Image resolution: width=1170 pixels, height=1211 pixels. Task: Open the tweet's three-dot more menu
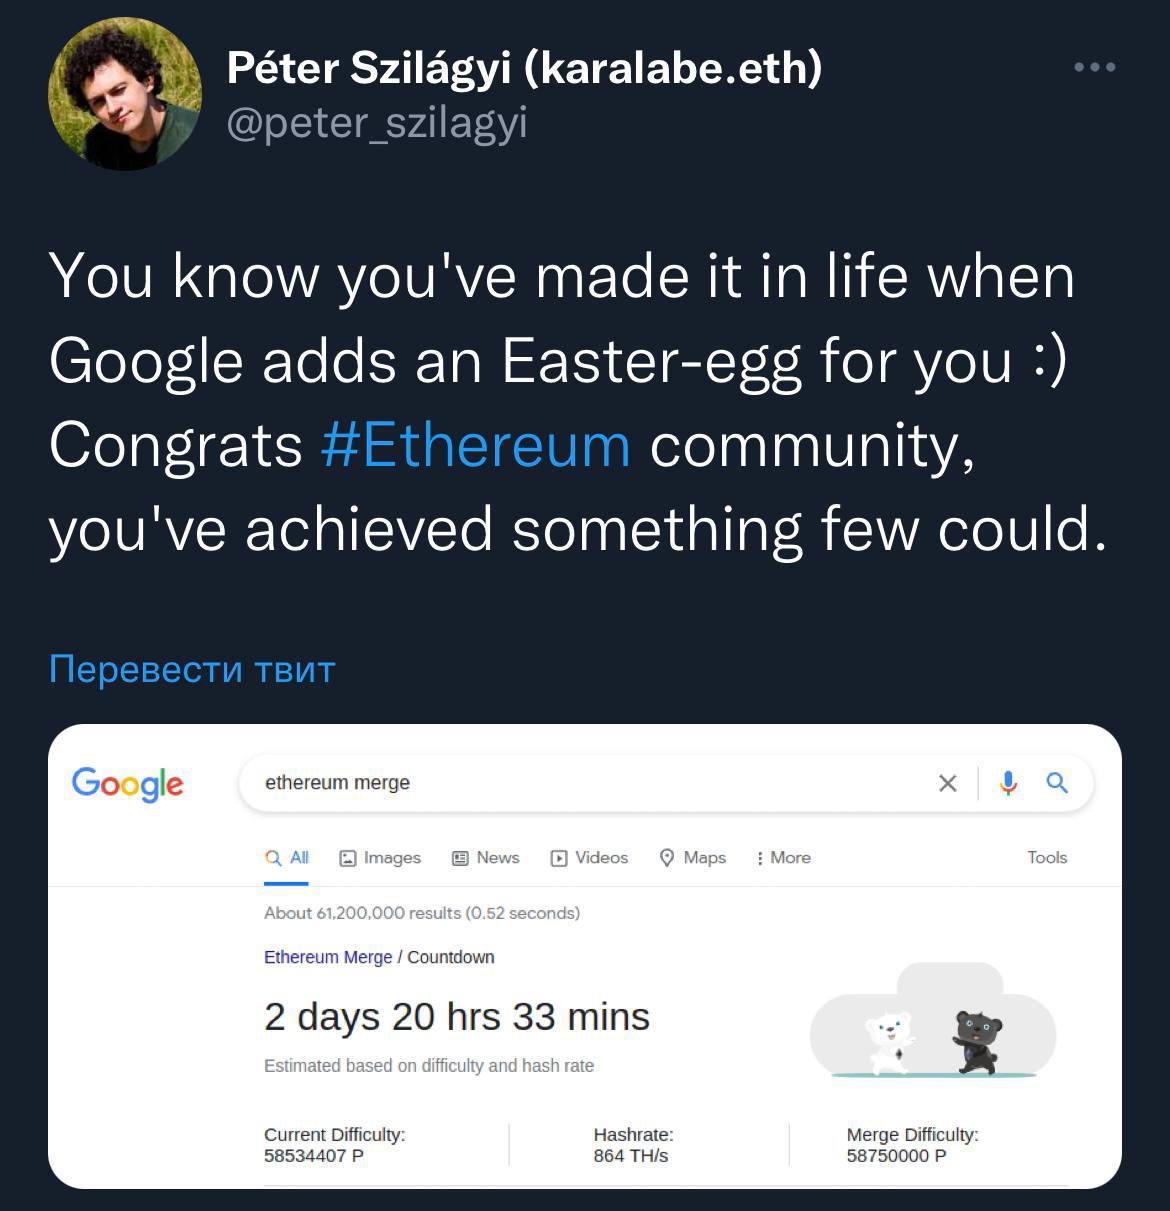pyautogui.click(x=1094, y=68)
